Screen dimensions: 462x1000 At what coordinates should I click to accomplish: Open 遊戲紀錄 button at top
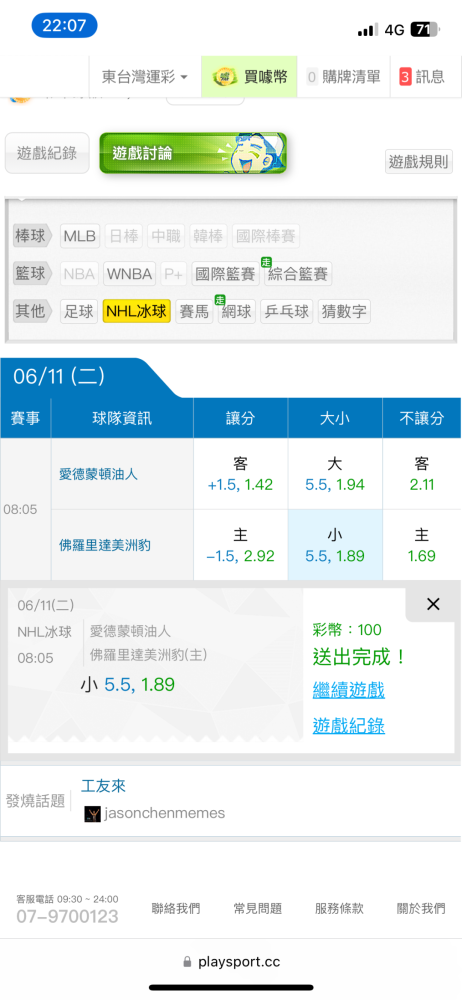coord(47,153)
